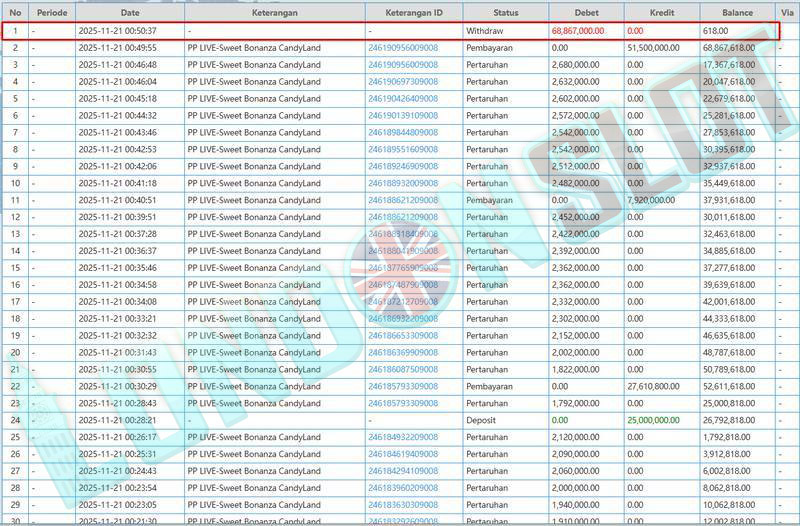Open the link 246184294109008
This screenshot has width=800, height=526.
tap(403, 471)
